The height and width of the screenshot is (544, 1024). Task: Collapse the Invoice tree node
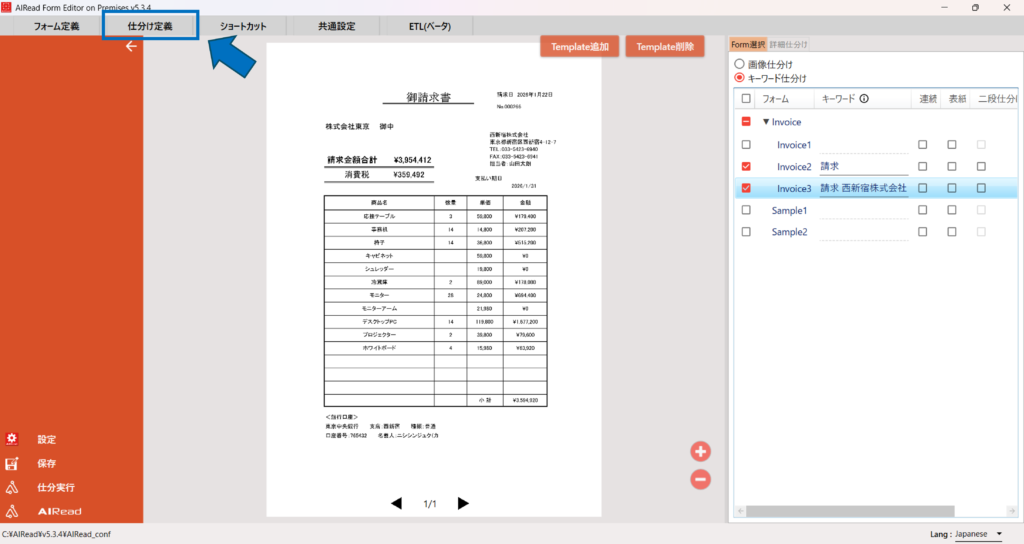(766, 122)
